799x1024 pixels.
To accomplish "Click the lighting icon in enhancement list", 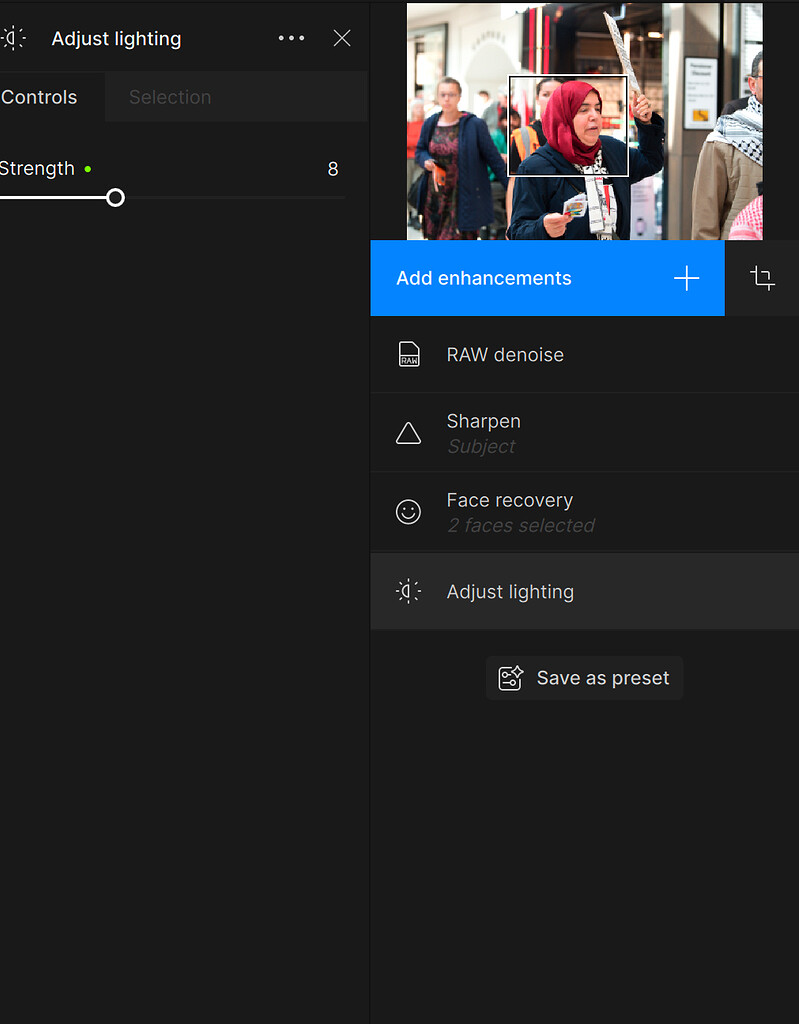I will coord(408,592).
